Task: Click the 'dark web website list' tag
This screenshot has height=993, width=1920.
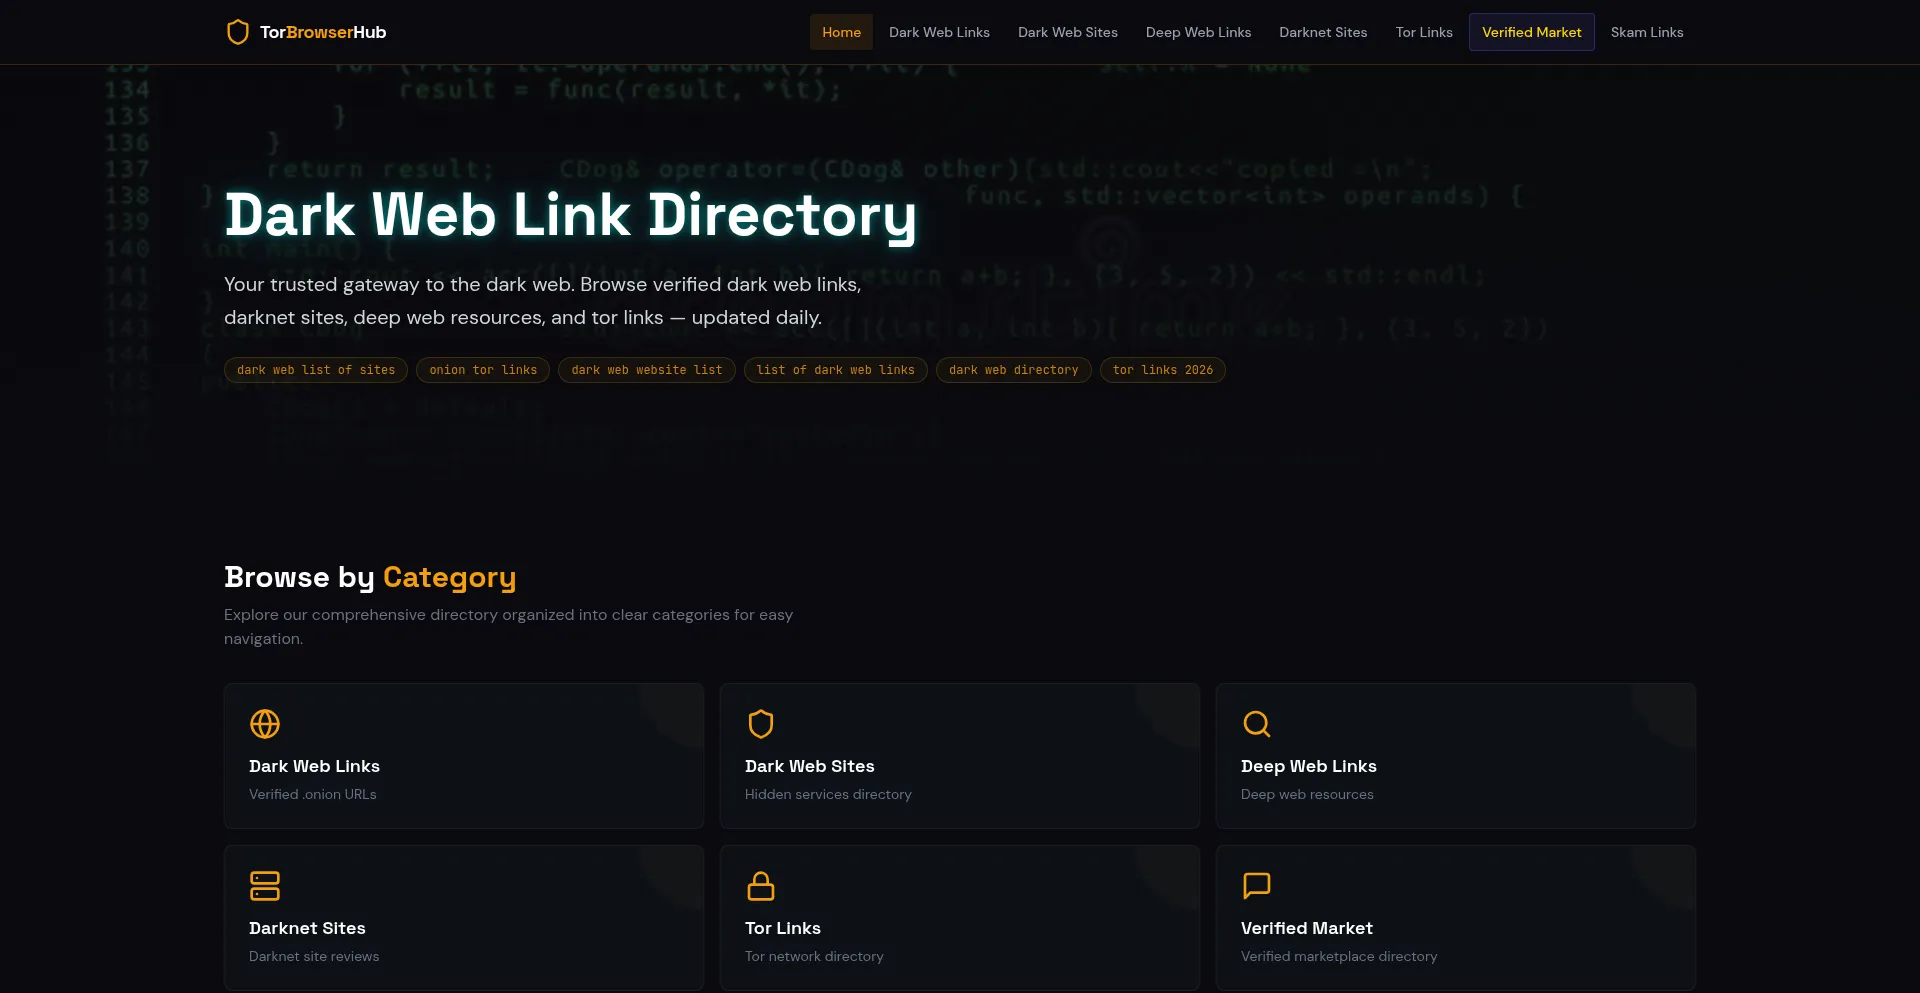Action: point(647,370)
